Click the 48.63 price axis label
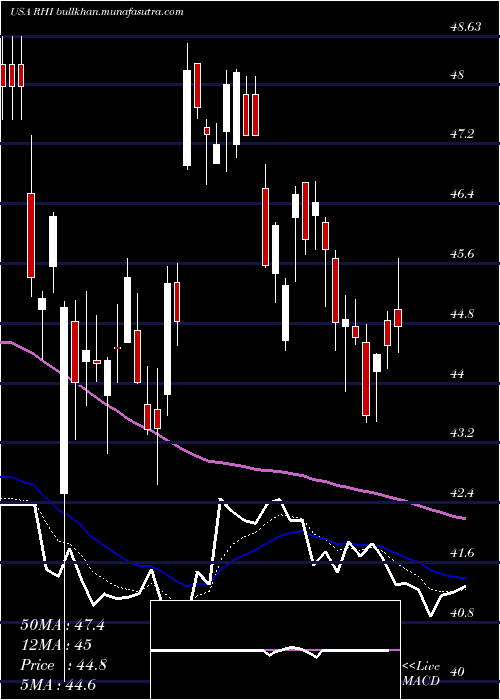 point(466,27)
